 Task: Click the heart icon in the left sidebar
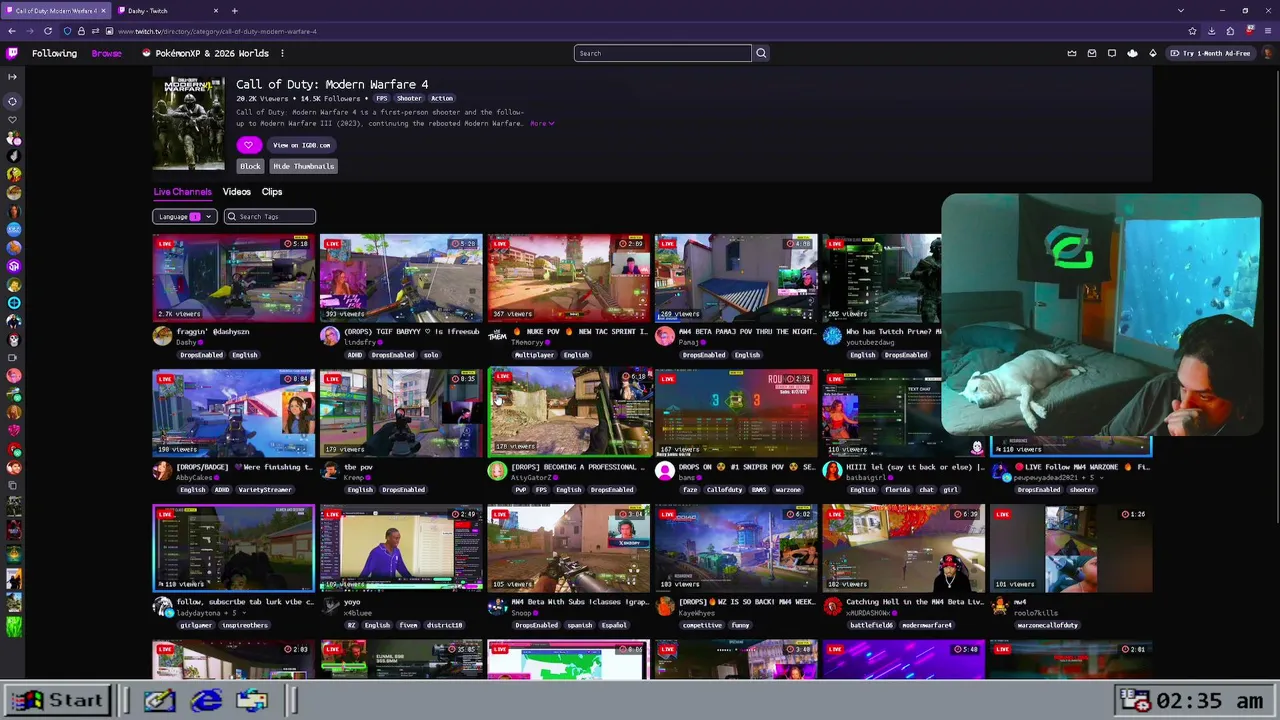coord(13,120)
